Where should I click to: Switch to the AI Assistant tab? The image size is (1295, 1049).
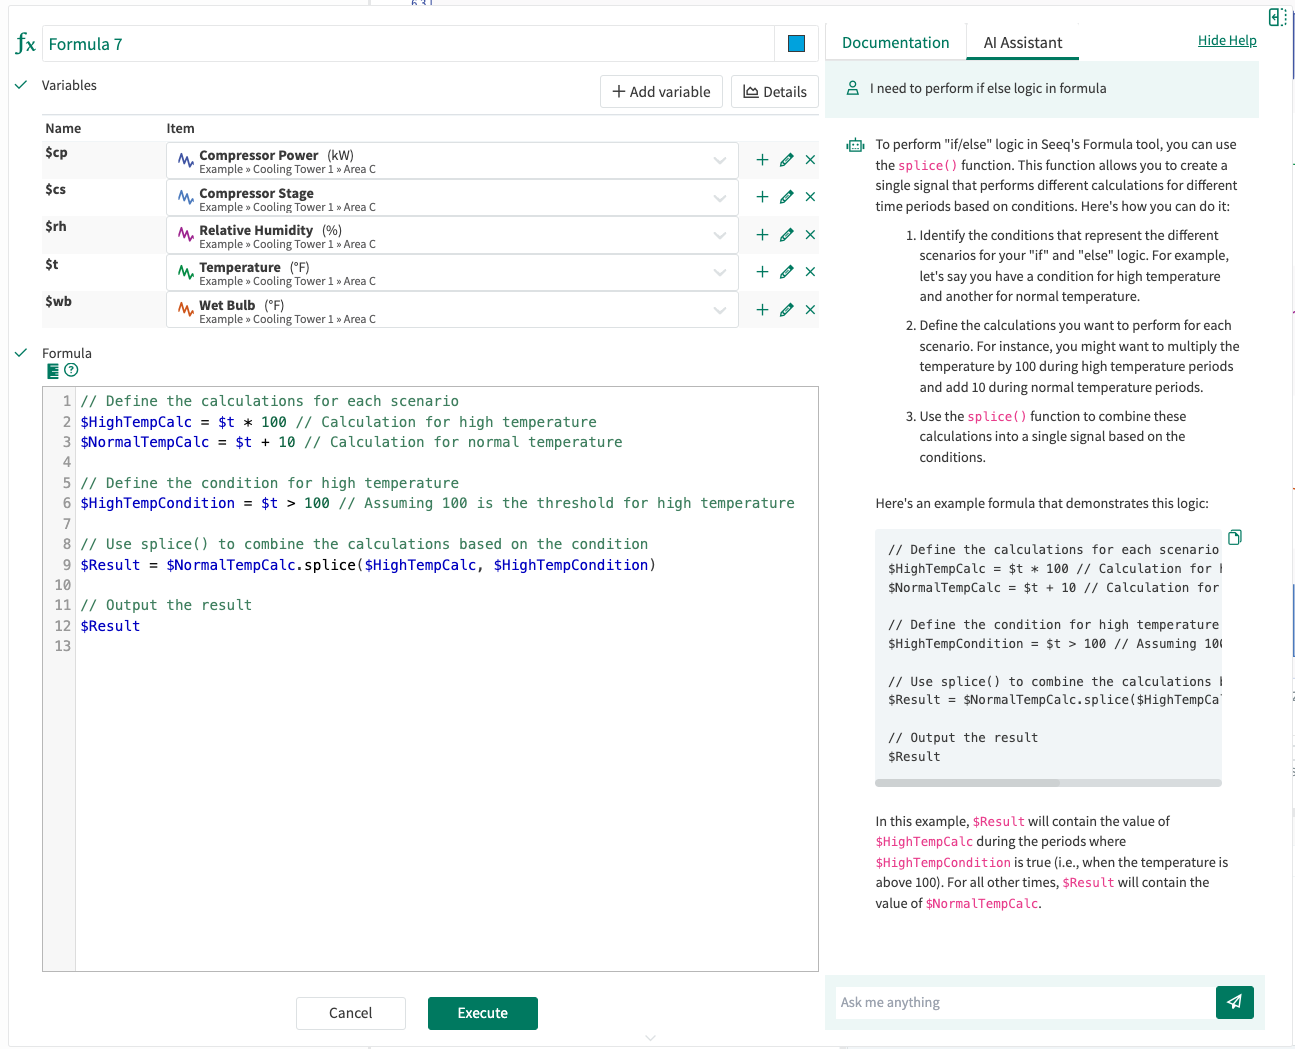(1022, 43)
